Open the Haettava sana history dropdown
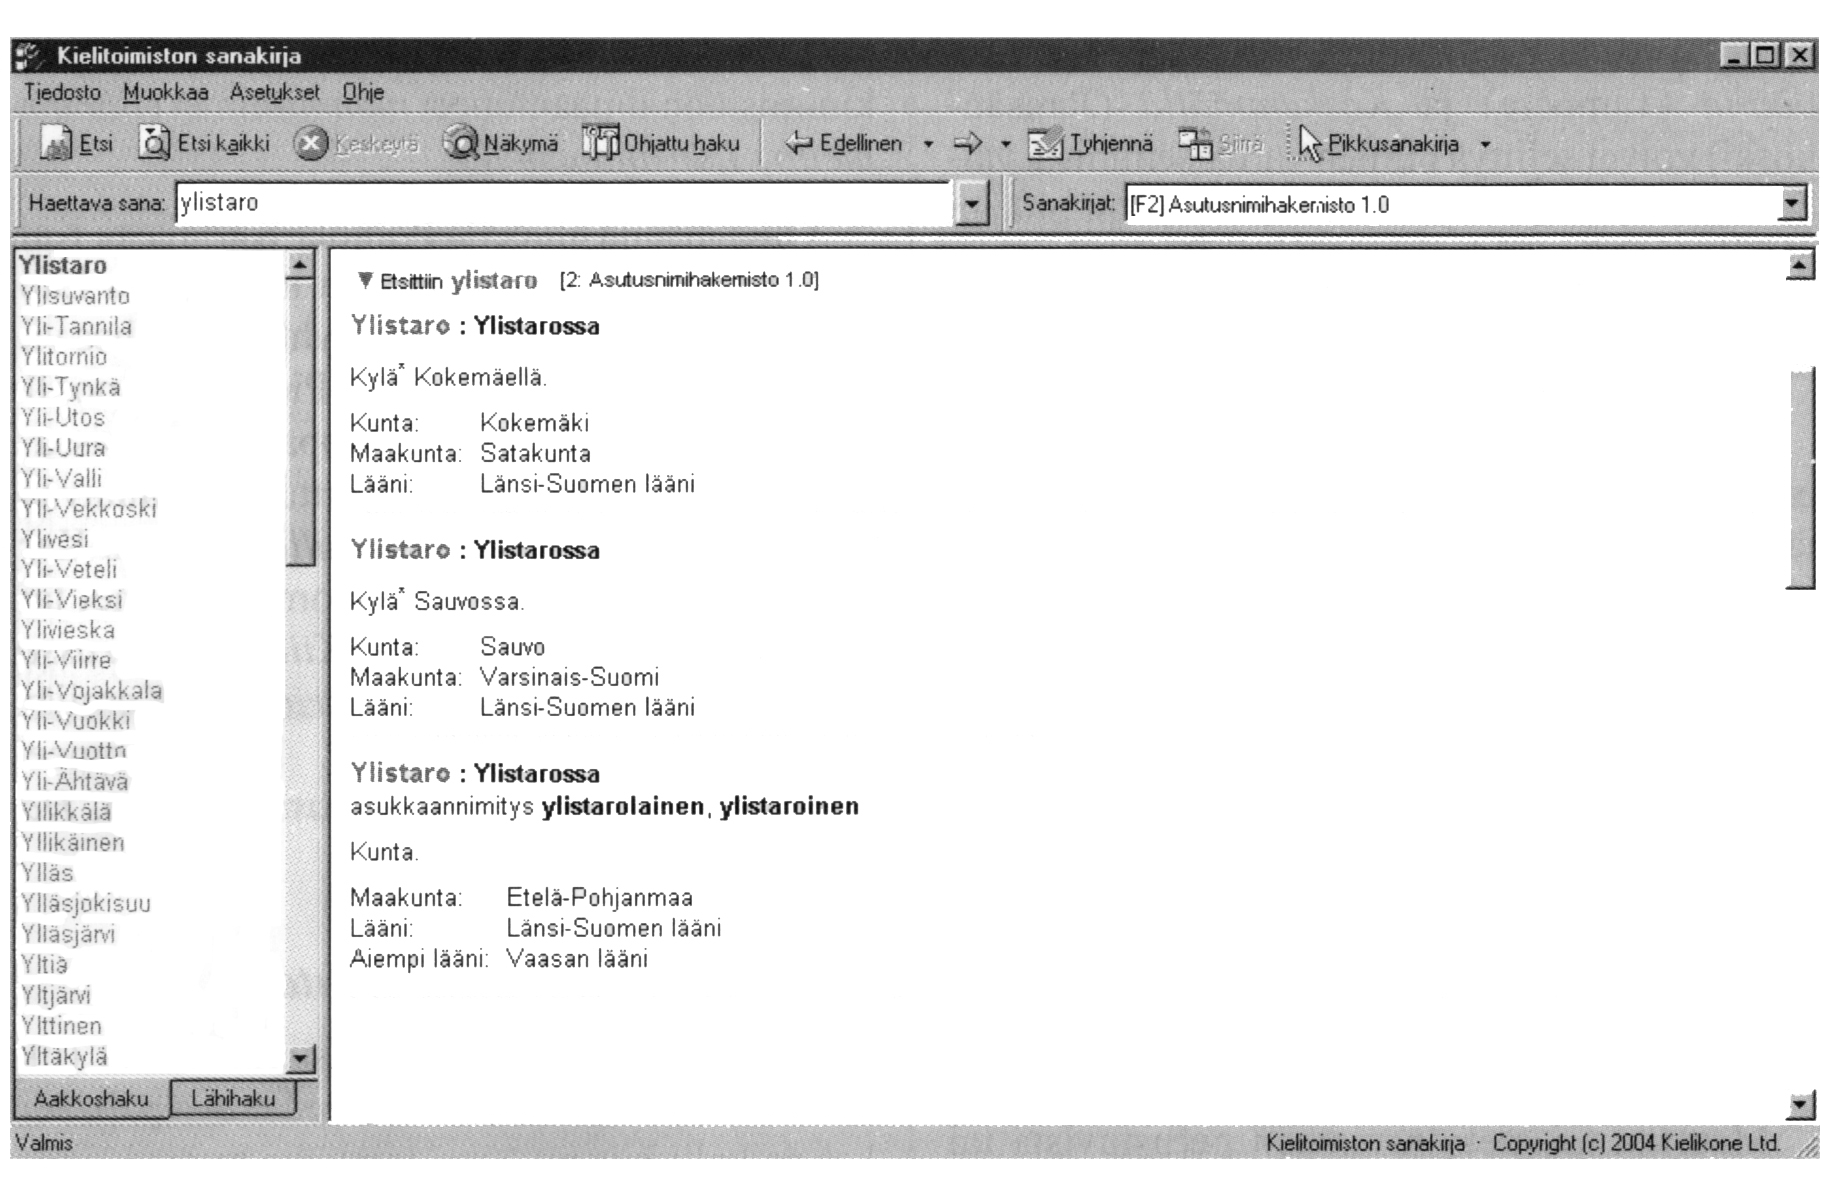 tap(971, 204)
